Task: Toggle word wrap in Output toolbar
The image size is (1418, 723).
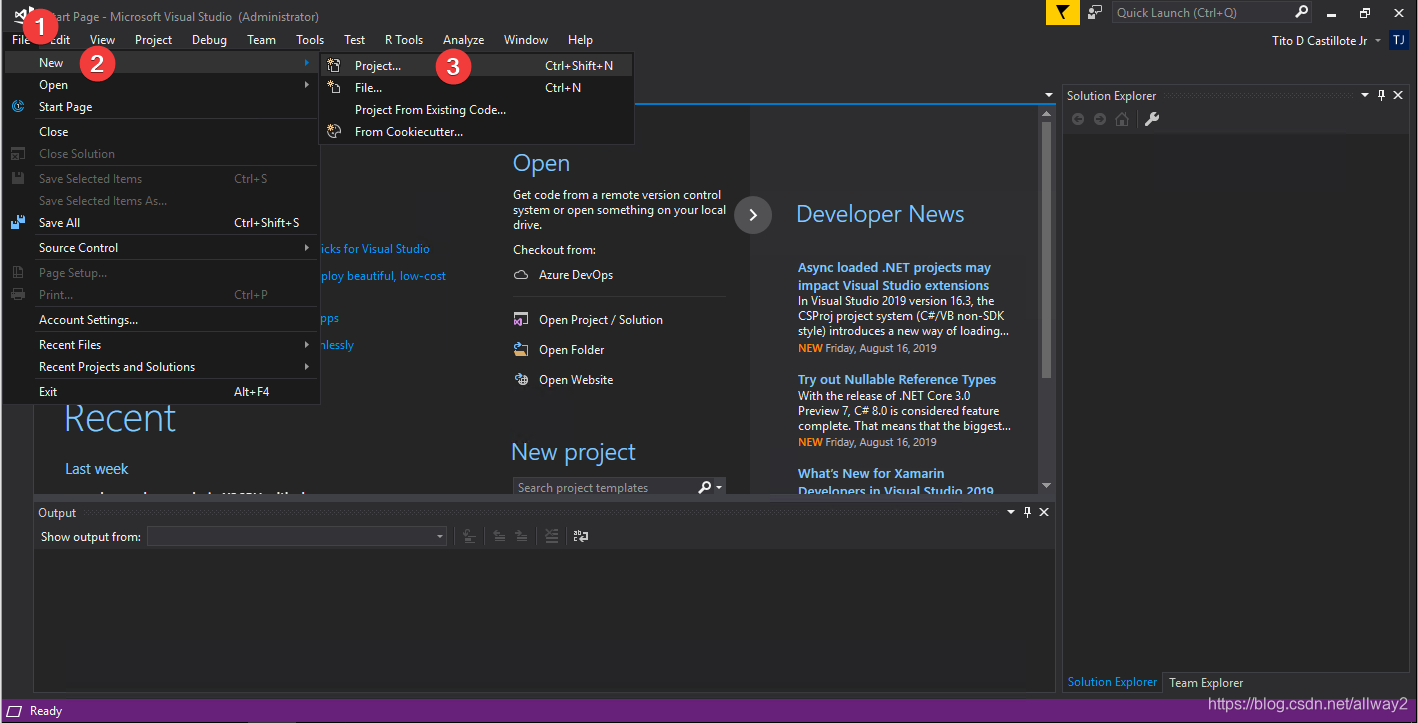Action: [580, 536]
